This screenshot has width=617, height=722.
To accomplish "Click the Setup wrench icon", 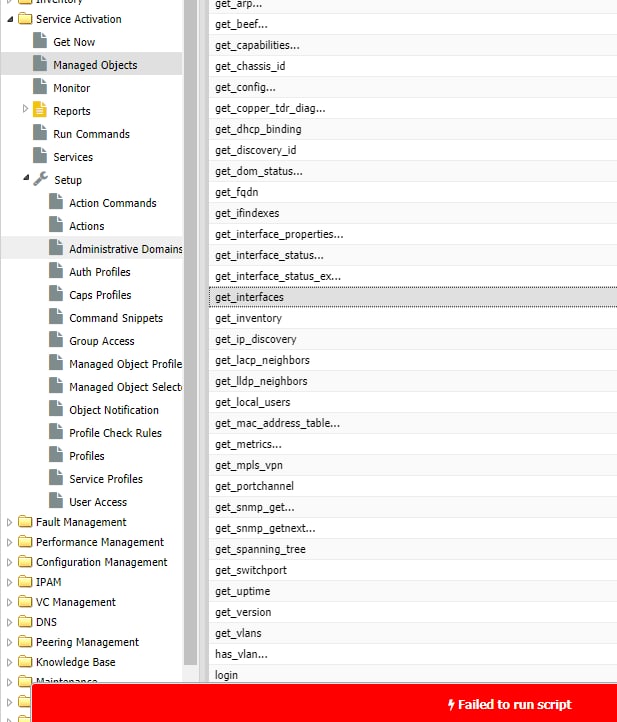I will pos(41,179).
